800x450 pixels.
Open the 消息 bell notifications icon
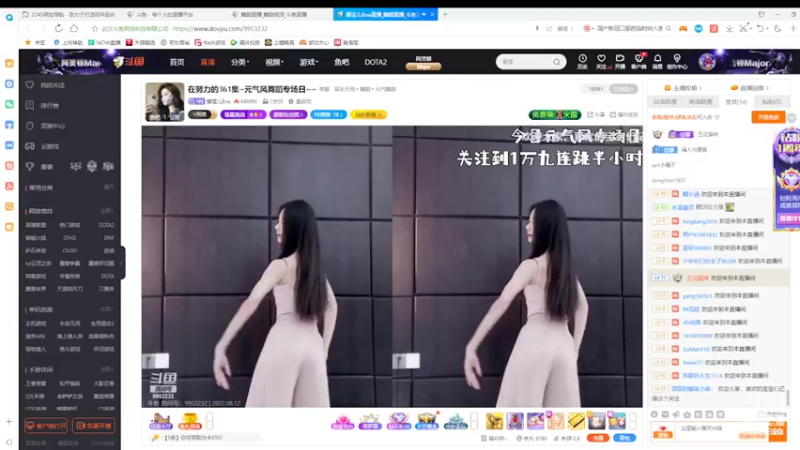tap(658, 61)
